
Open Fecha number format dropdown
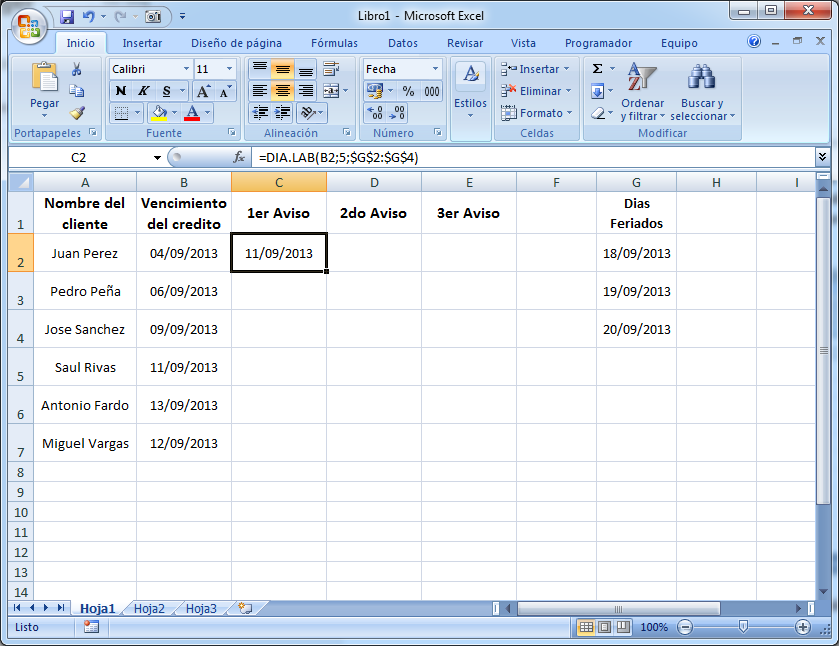436,69
